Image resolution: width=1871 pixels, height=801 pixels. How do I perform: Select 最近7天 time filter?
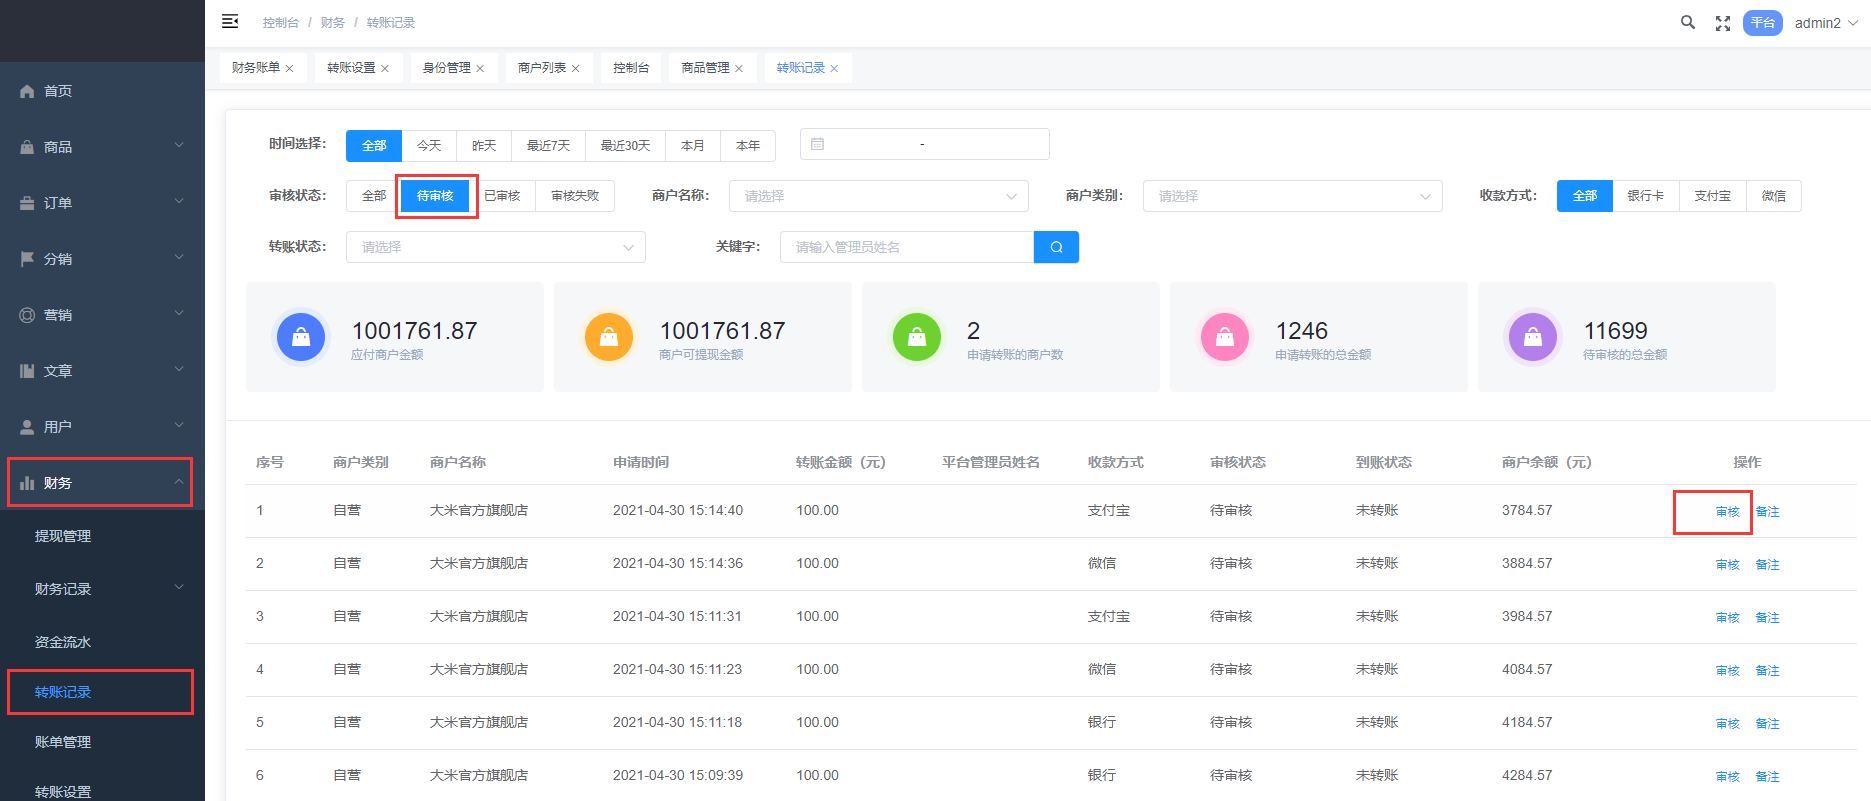548,146
